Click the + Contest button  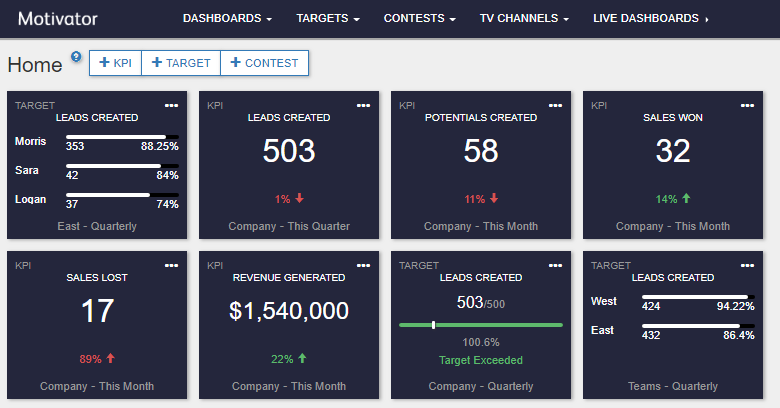264,63
